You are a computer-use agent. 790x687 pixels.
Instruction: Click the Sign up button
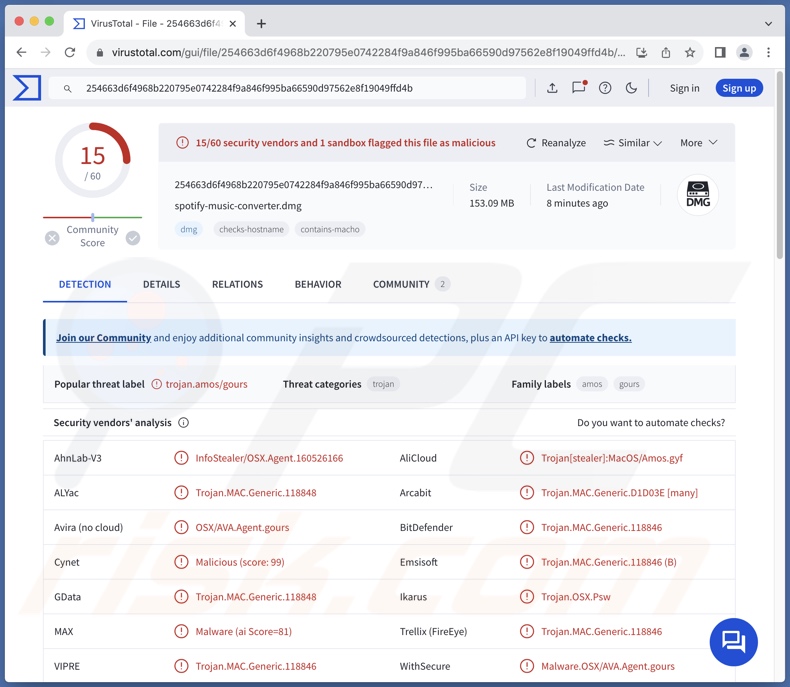[x=739, y=88]
